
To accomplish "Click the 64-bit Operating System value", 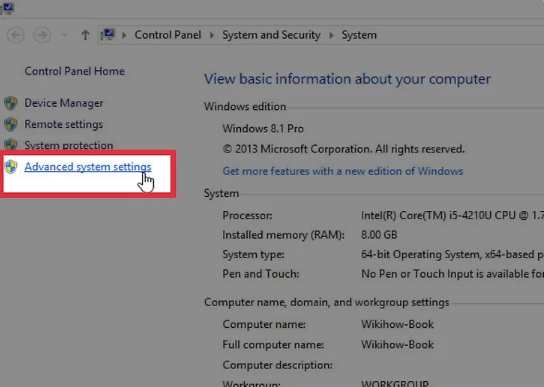I will coord(452,254).
